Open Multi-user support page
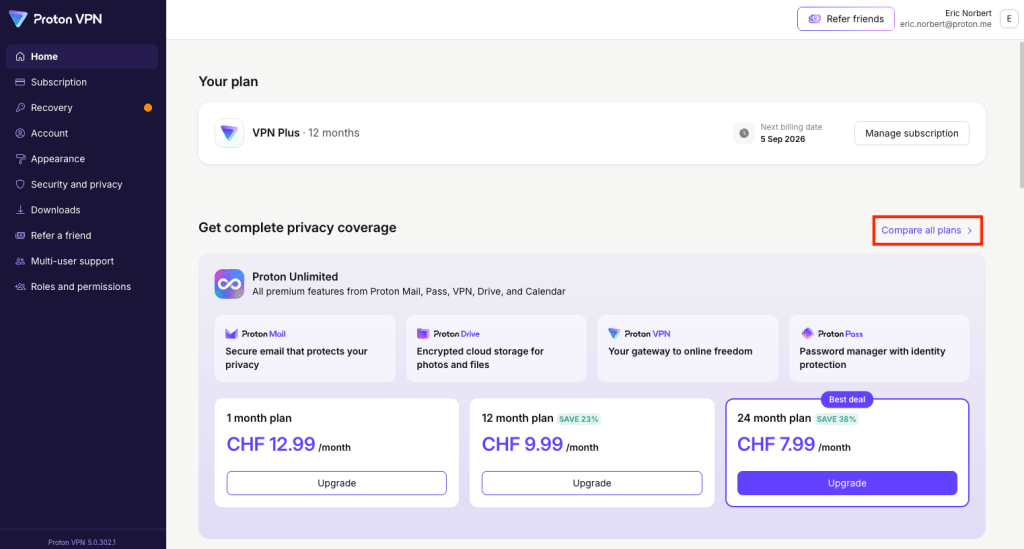Image resolution: width=1024 pixels, height=549 pixels. pos(82,261)
